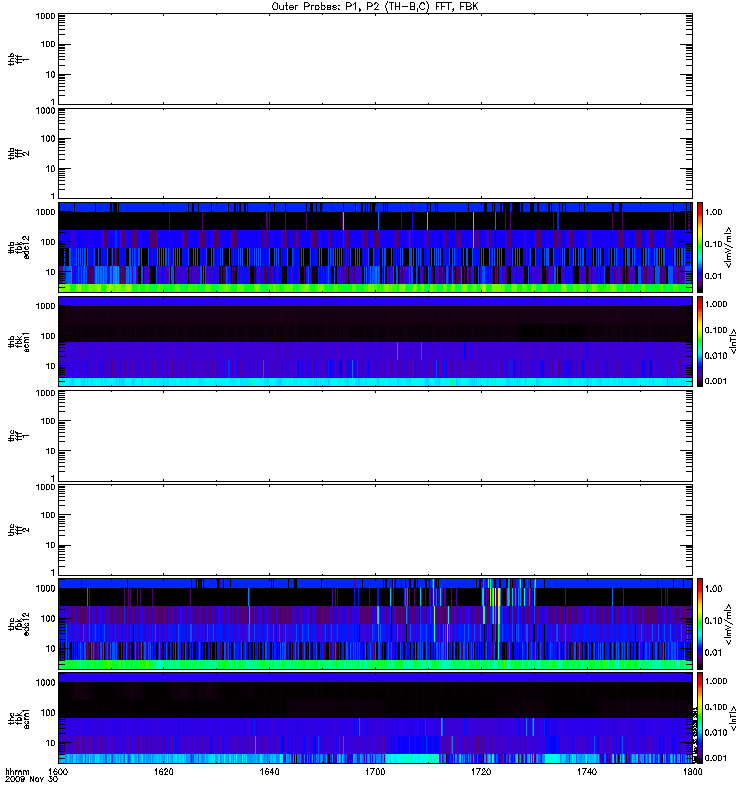Click the "0.10" label on thb edc12 color bar
This screenshot has height=800, width=750.
click(x=714, y=244)
